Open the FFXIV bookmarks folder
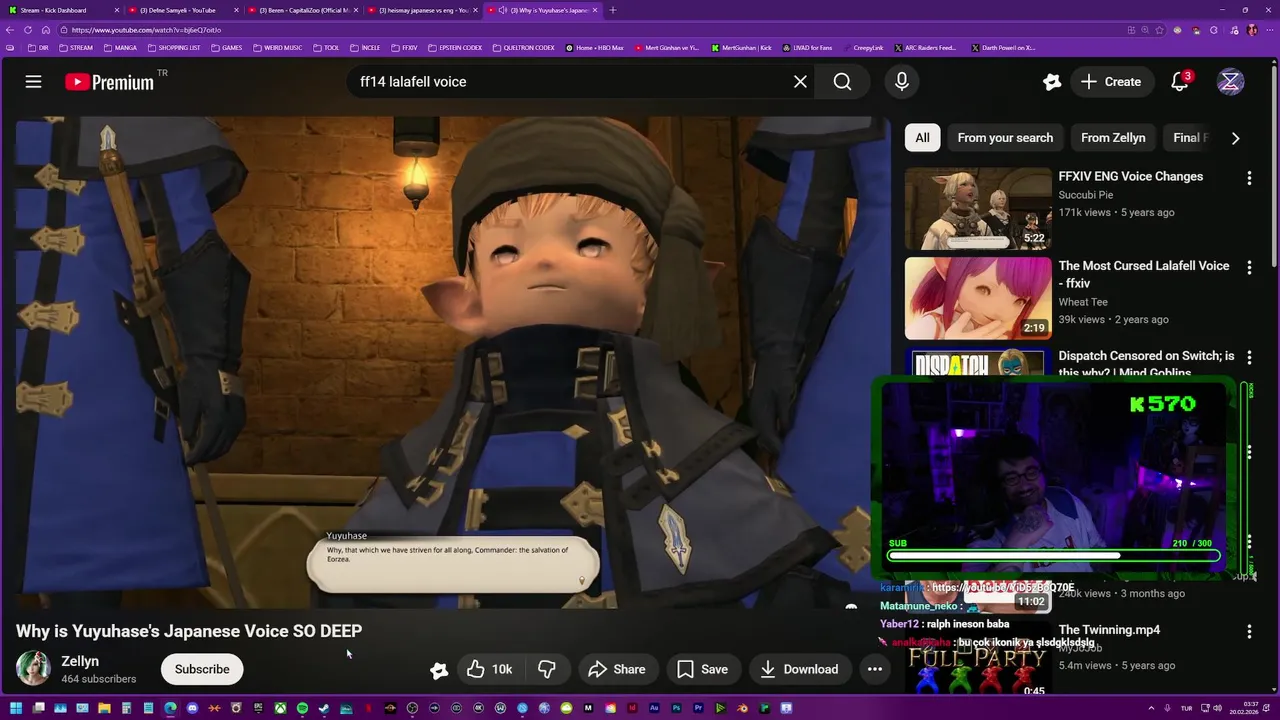Screen dimensions: 1280x720 point(405,47)
